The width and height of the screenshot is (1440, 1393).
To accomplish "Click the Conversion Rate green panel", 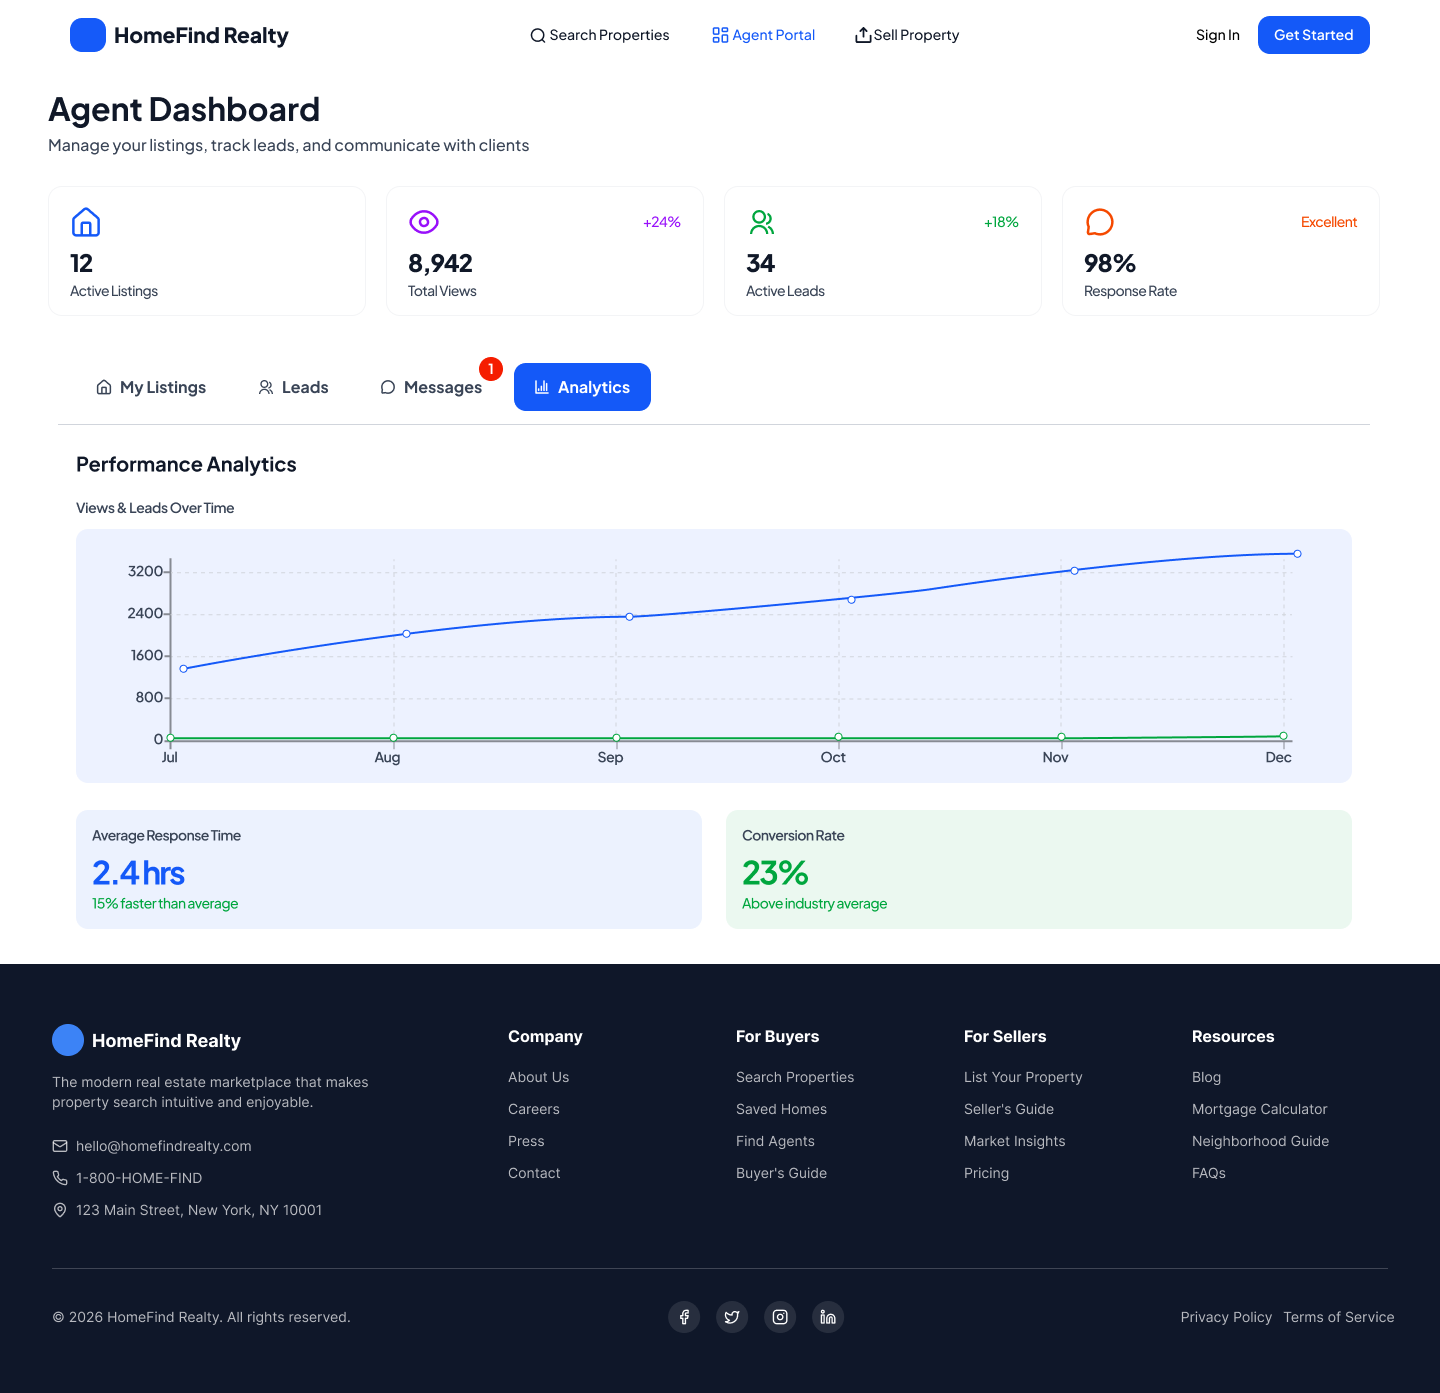I will click(x=1038, y=869).
